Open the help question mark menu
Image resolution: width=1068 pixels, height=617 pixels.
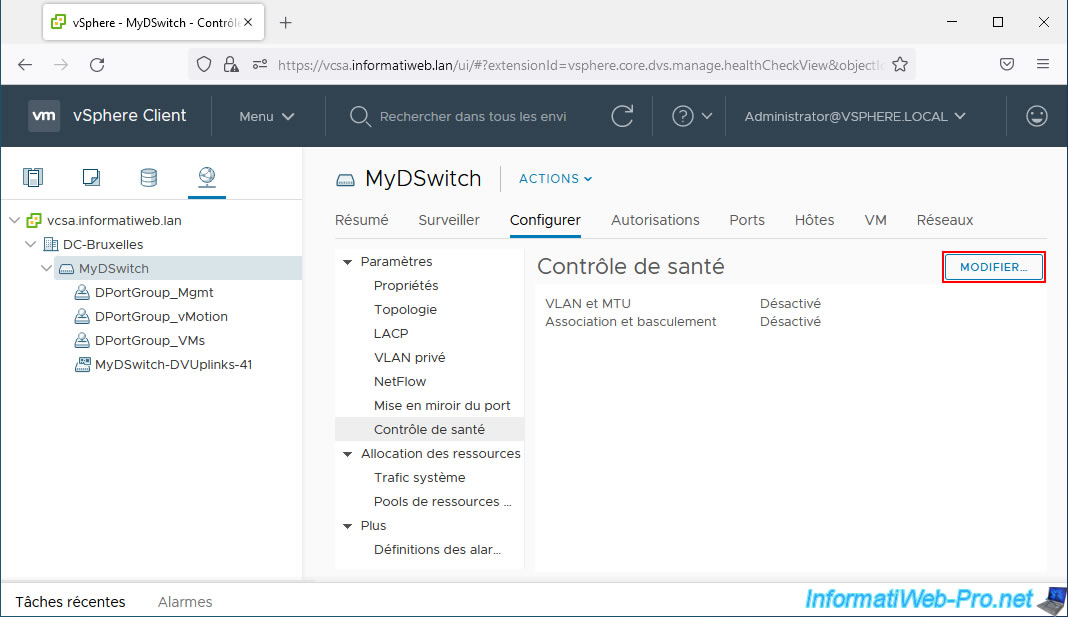tap(692, 116)
